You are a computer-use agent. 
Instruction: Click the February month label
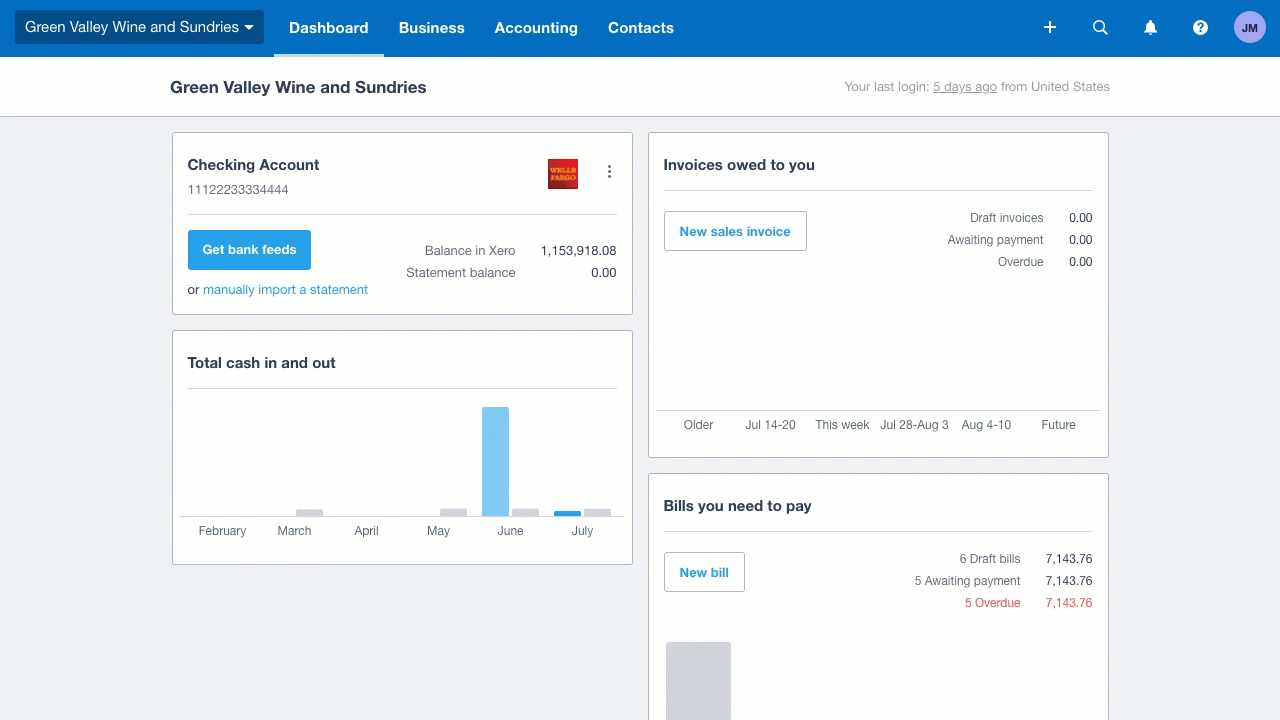tap(222, 531)
